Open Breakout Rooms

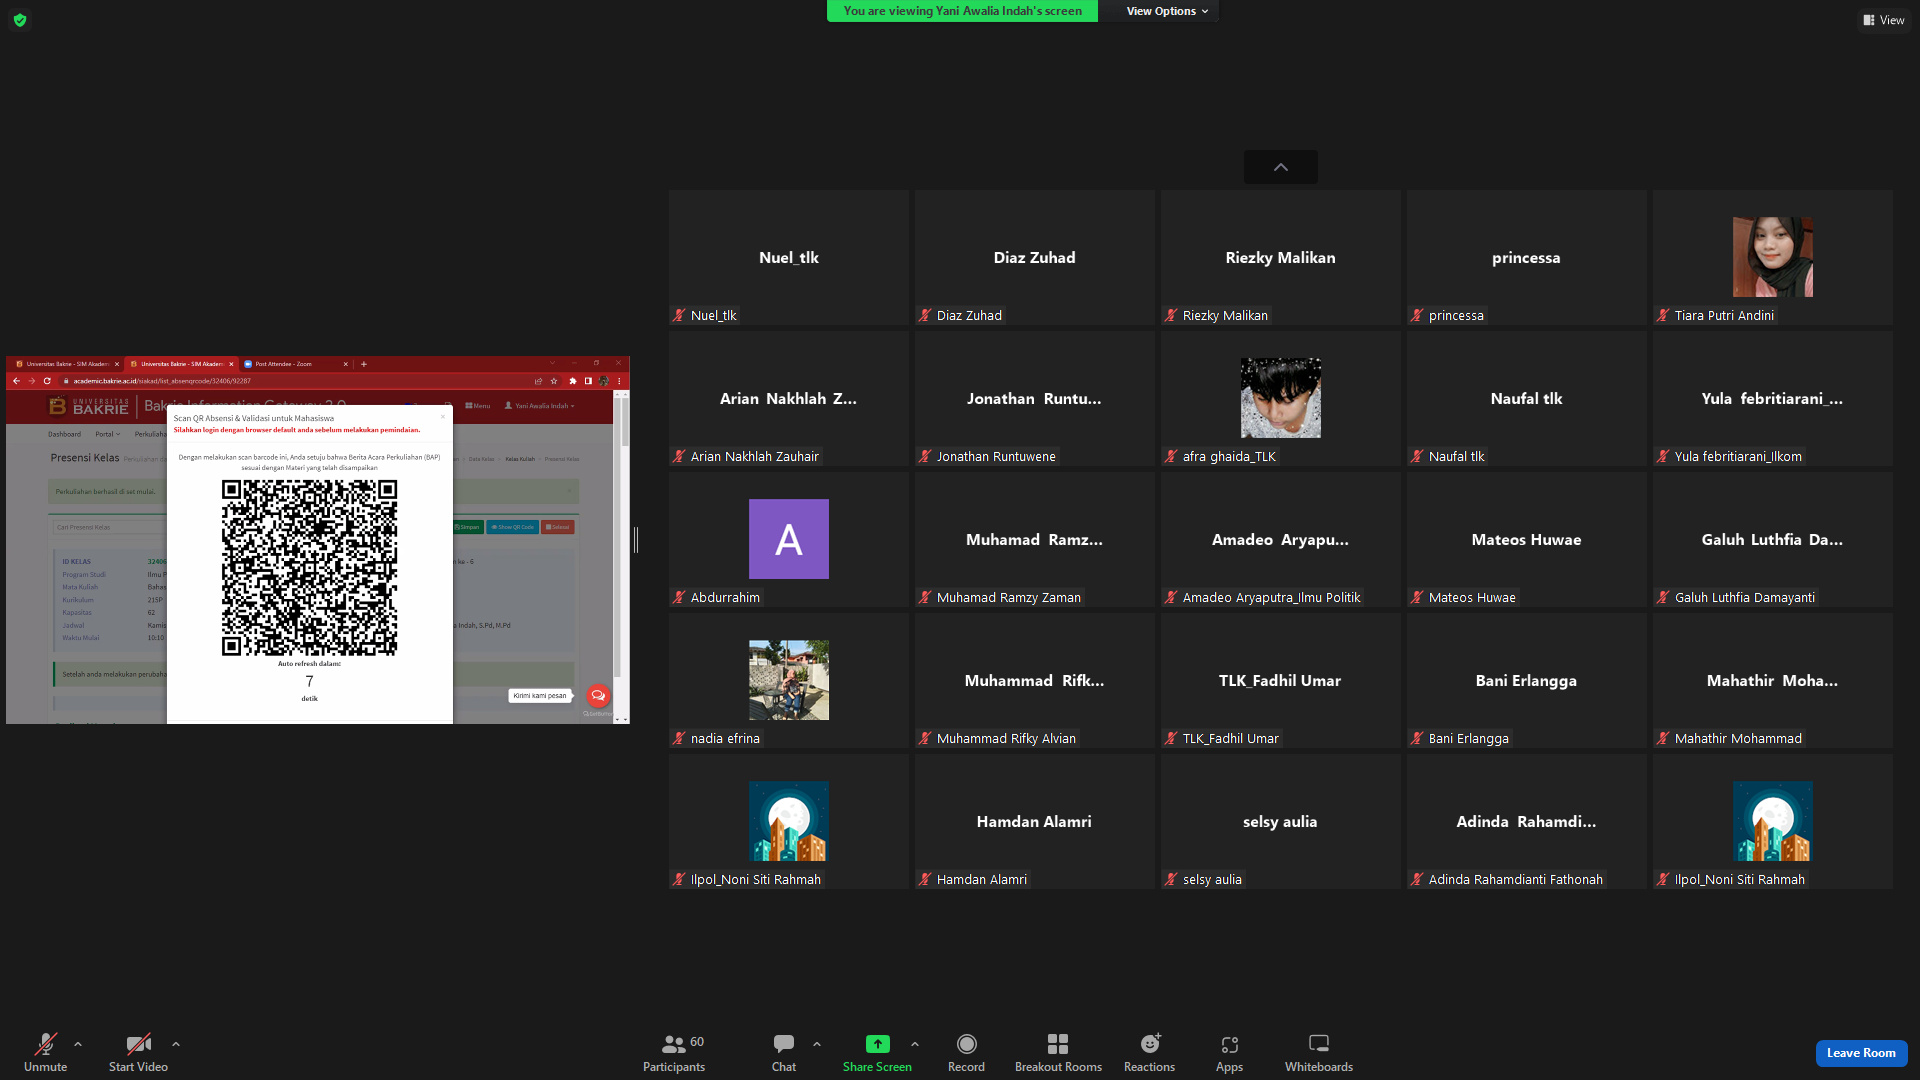point(1058,1052)
